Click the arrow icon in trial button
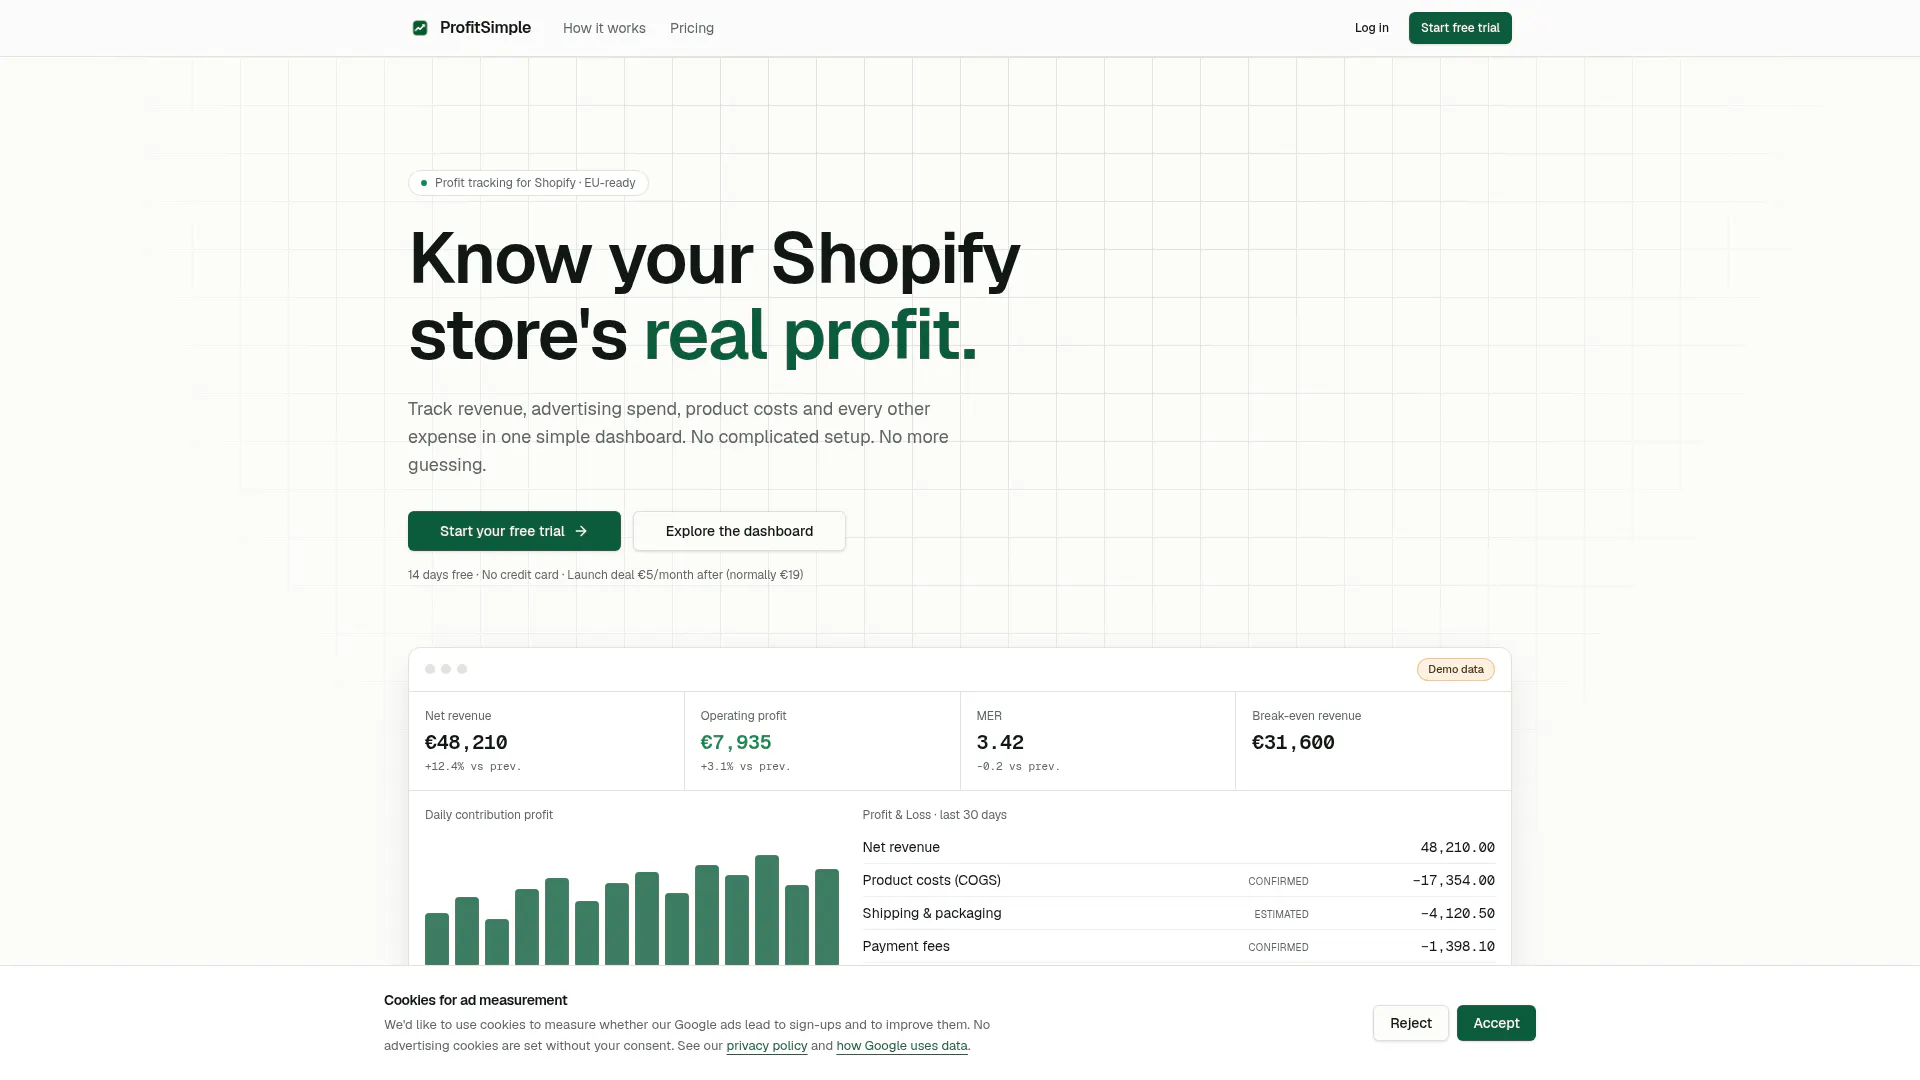The width and height of the screenshot is (1920, 1080). [x=581, y=531]
